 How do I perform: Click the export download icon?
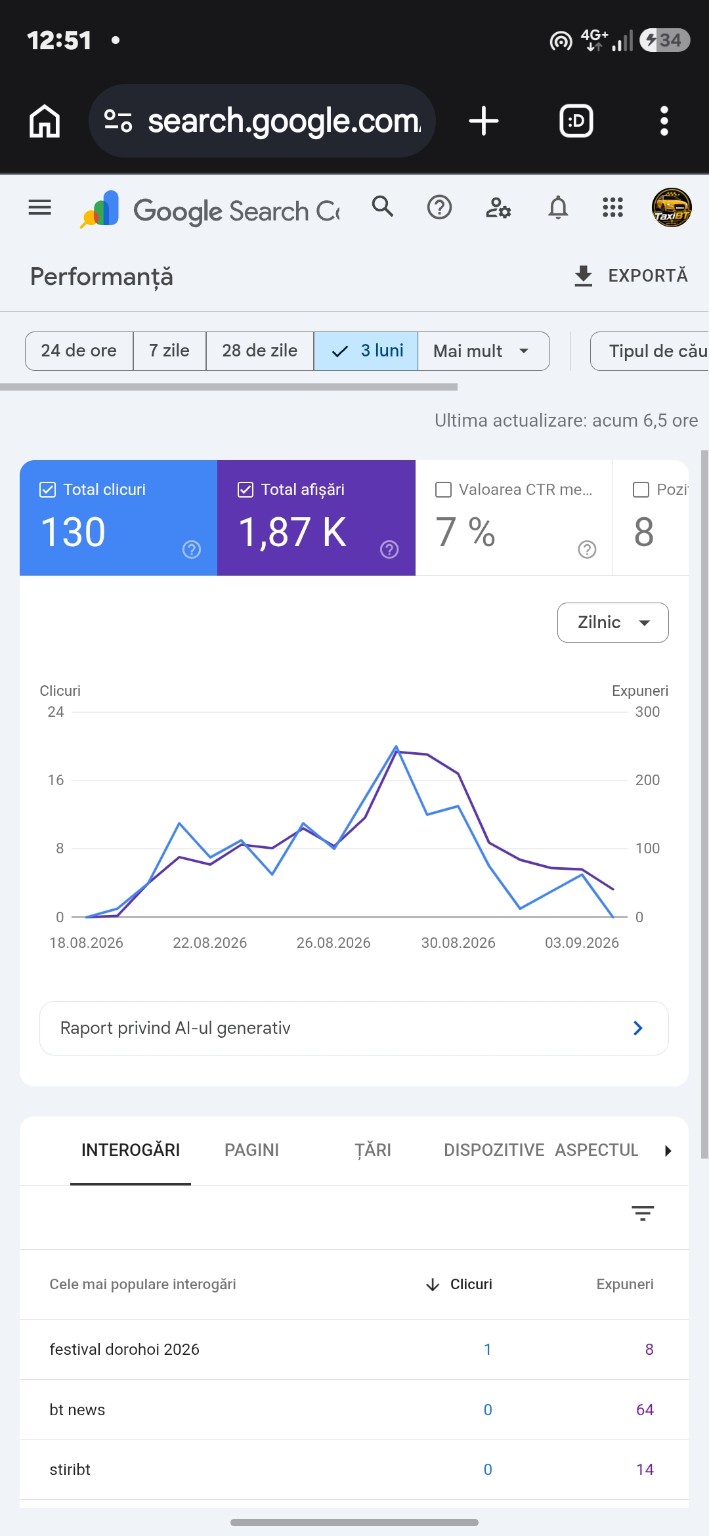[584, 277]
